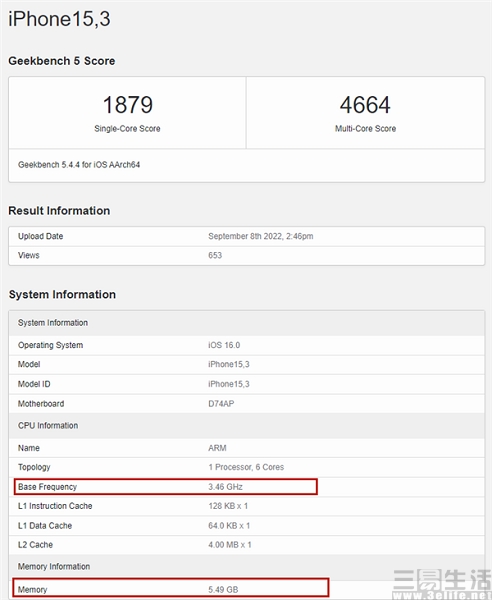Select the 4.00 MB x 1 value
Screen dimensions: 492x600
pyautogui.click(x=230, y=545)
